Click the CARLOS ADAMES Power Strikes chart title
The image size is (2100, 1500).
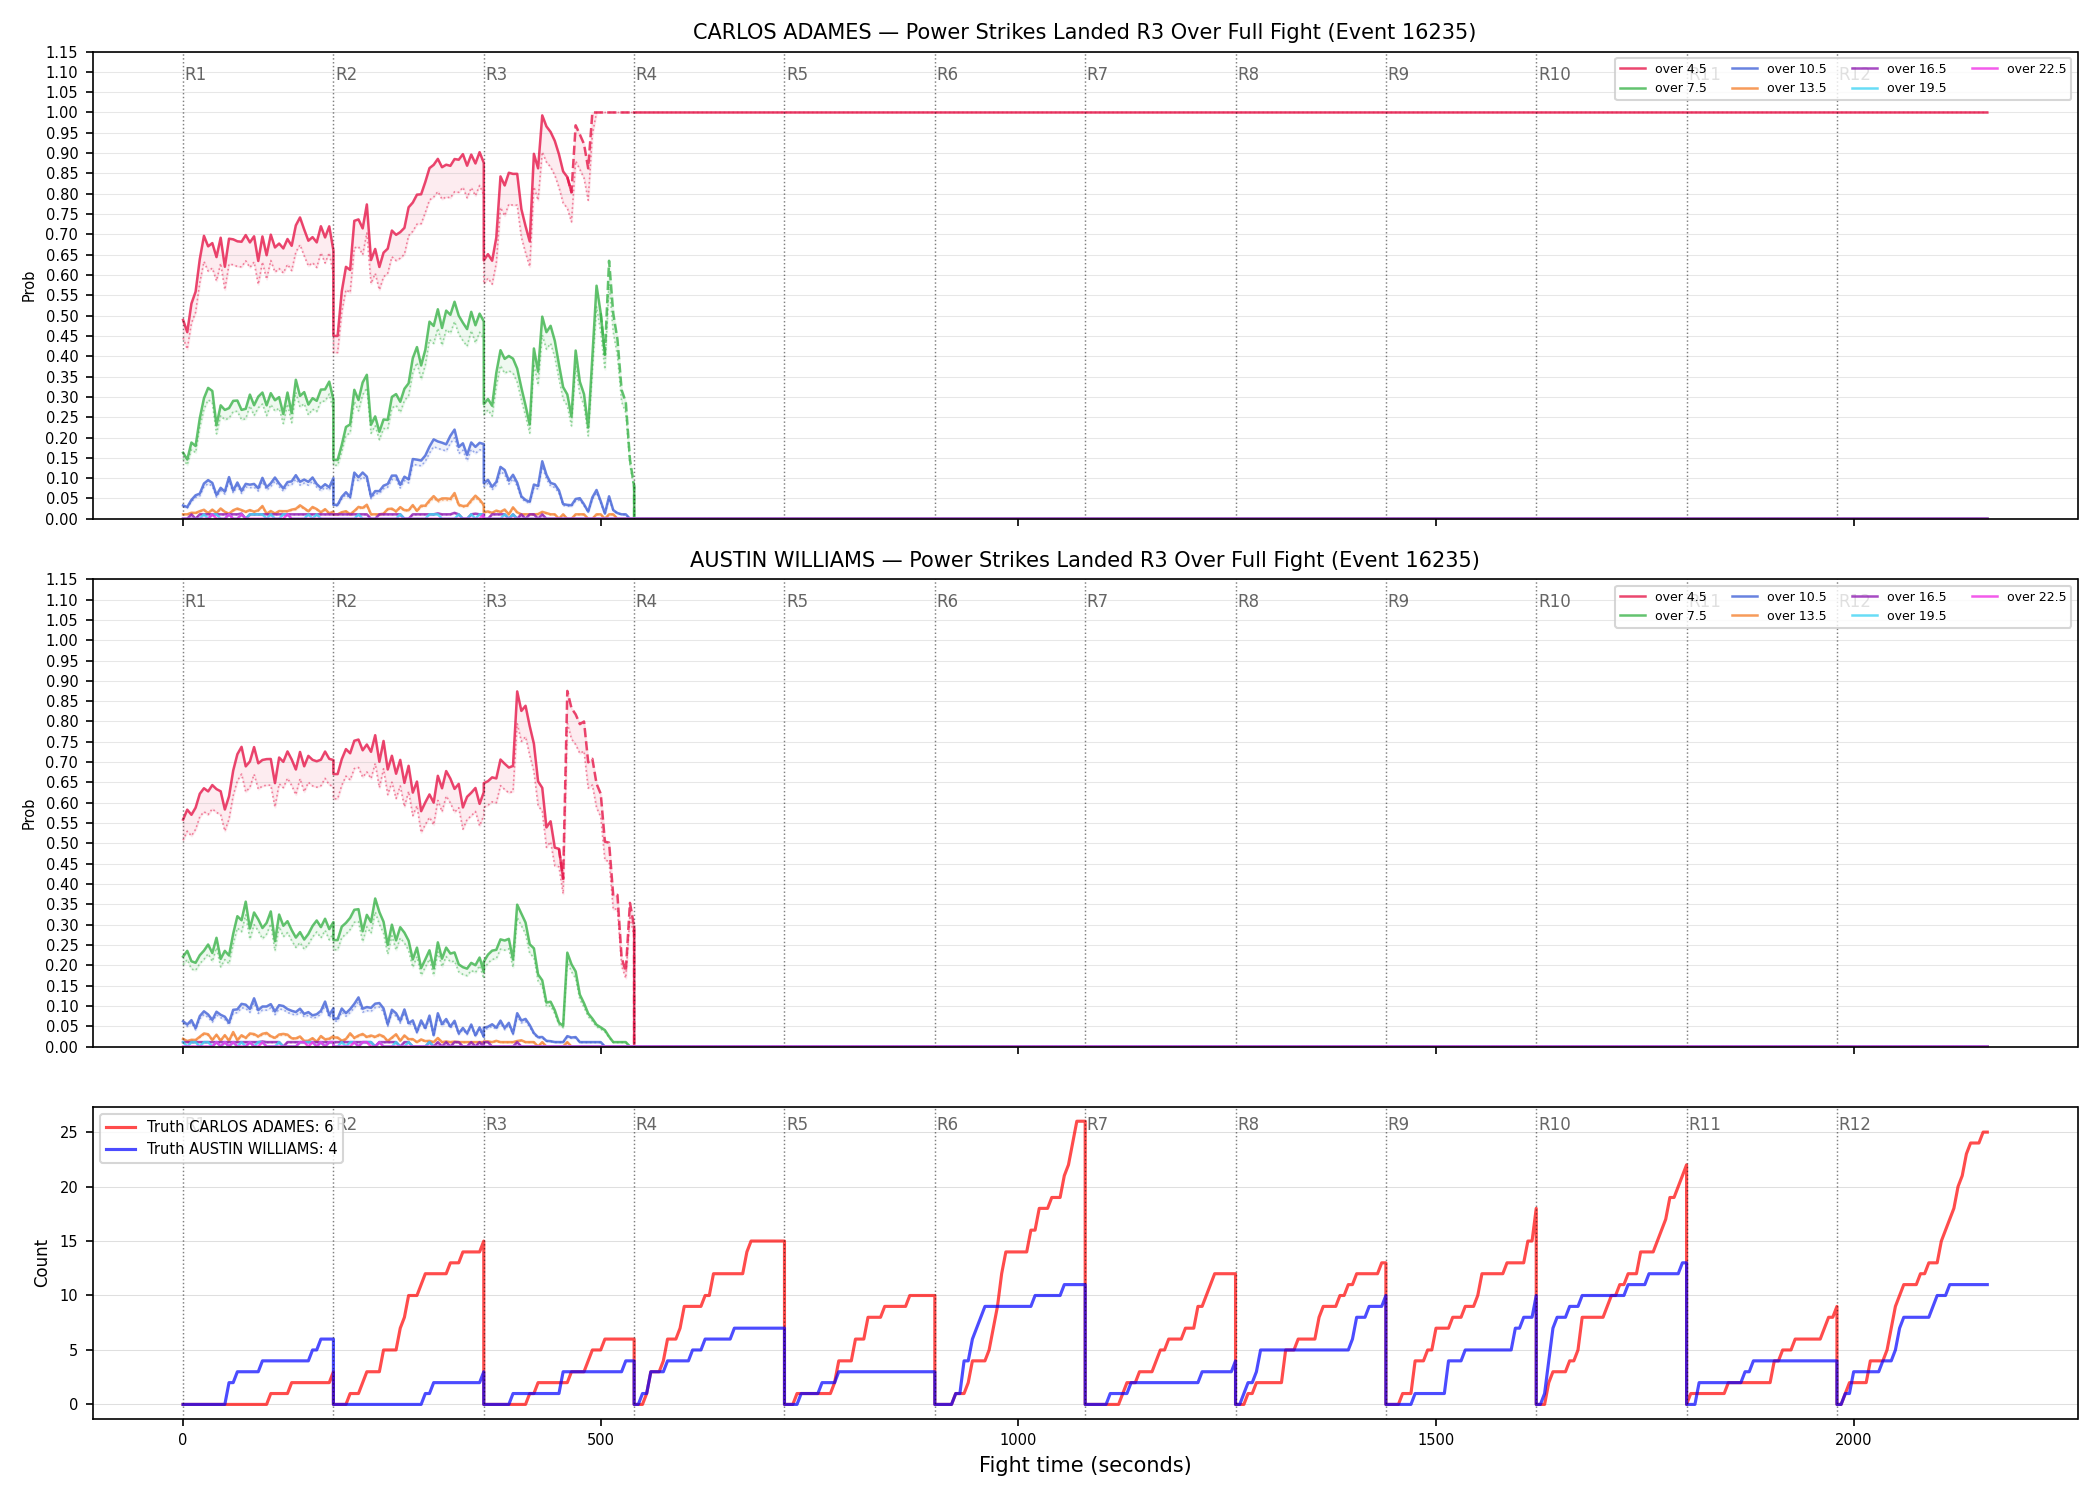coord(1084,32)
